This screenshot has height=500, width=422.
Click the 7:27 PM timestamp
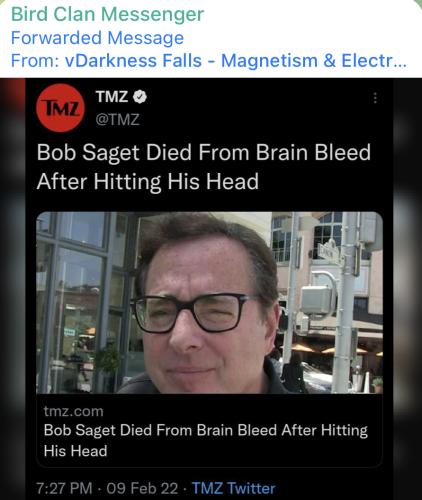tap(64, 488)
